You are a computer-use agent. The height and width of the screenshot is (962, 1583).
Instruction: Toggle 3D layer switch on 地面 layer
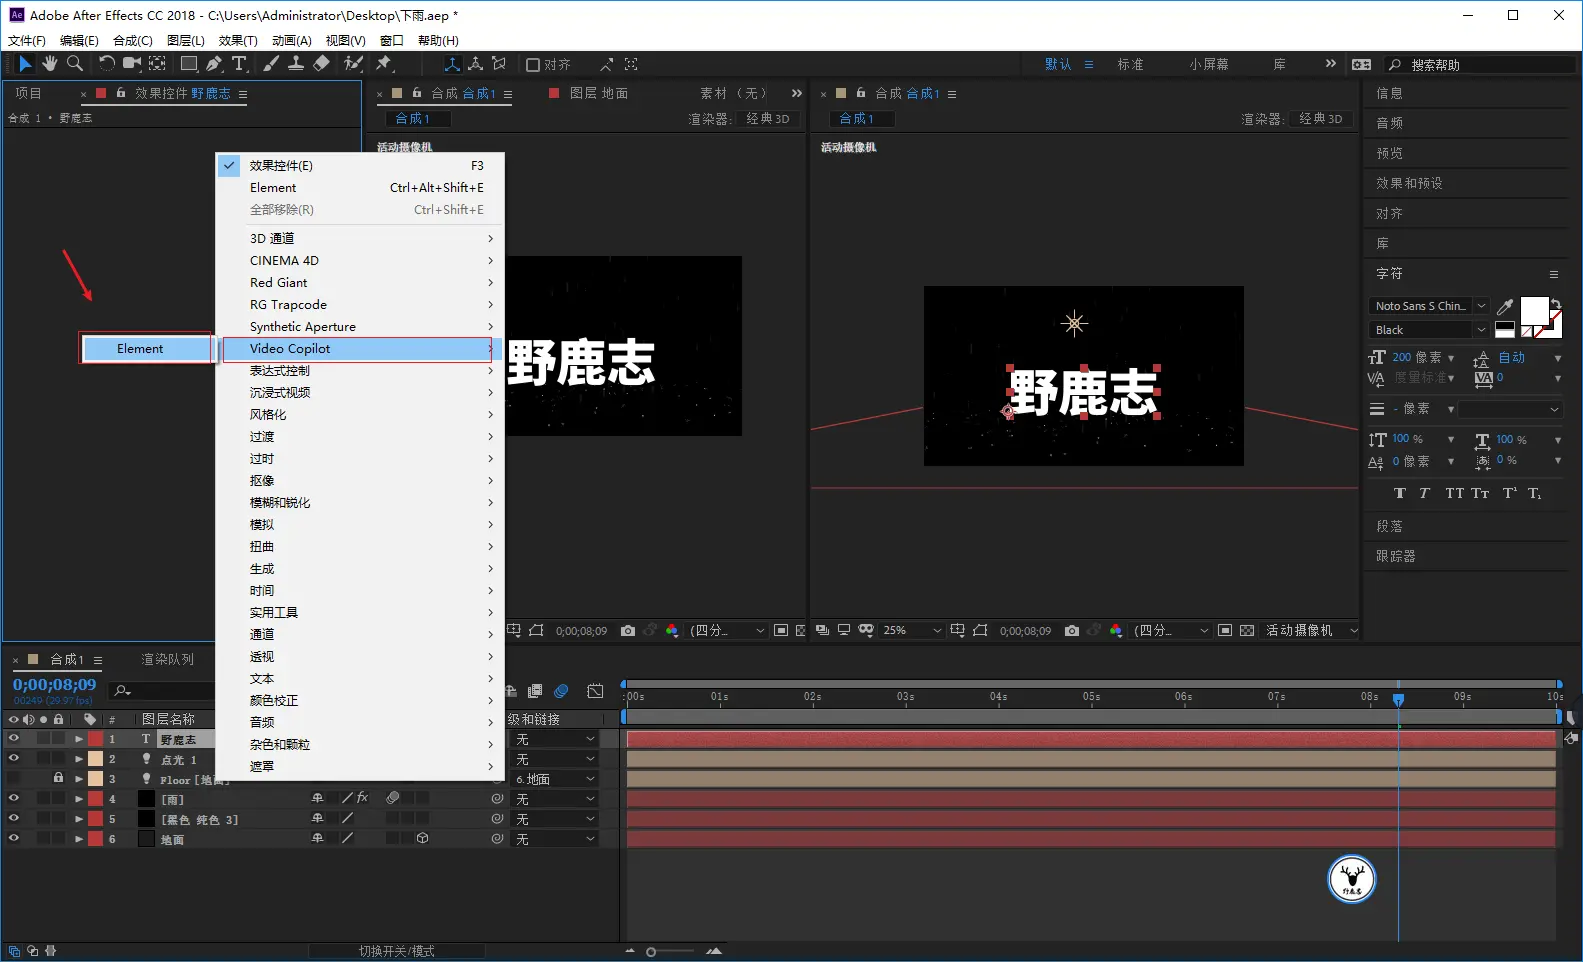(x=423, y=839)
